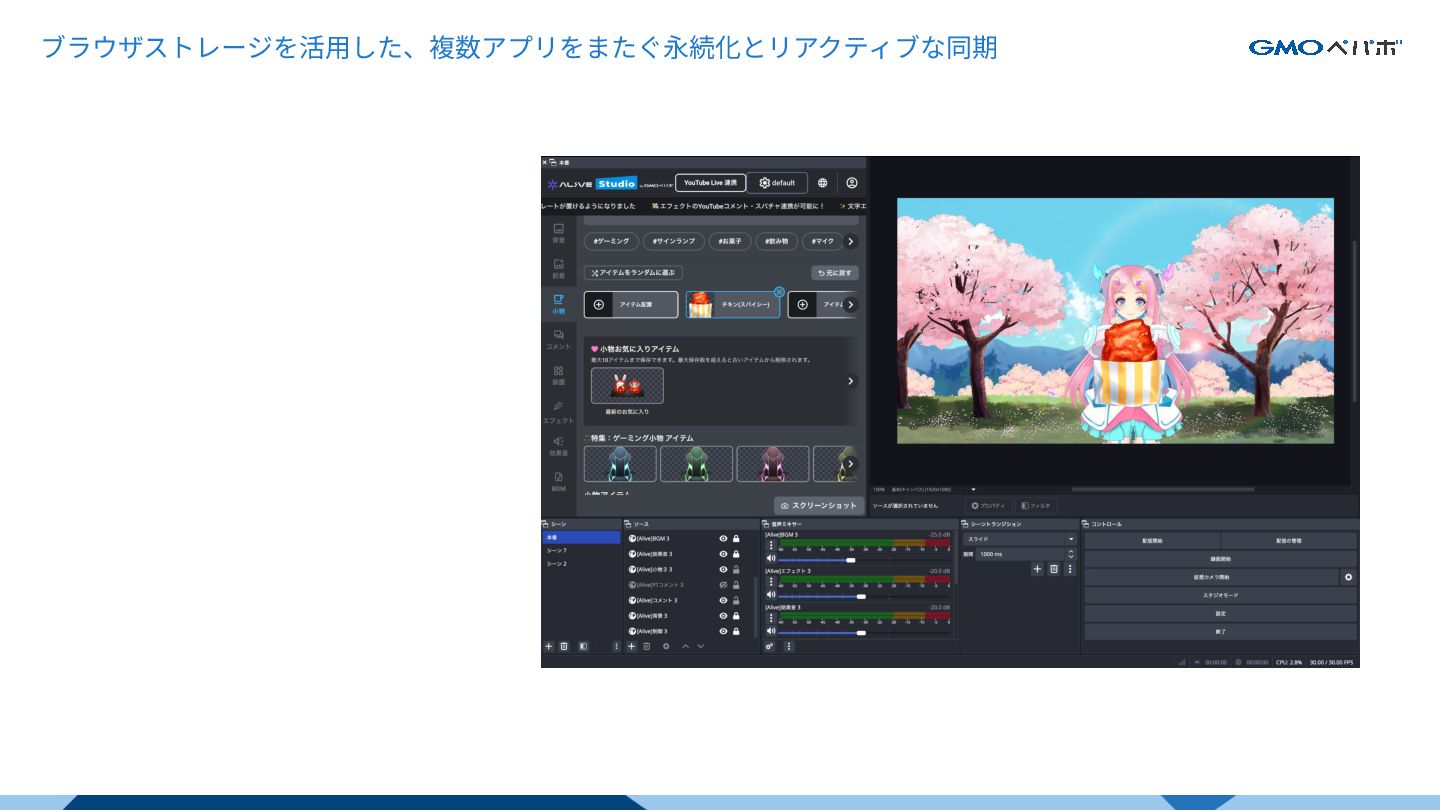Mute the [Alive]エフェクト 3 mixer speaker
Viewport: 1440px width, 810px height.
(x=771, y=595)
